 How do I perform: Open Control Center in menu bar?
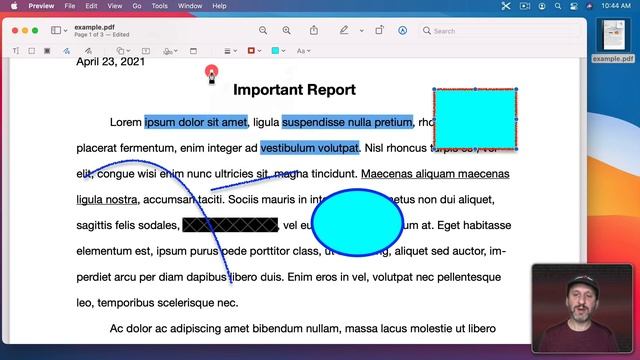click(574, 6)
